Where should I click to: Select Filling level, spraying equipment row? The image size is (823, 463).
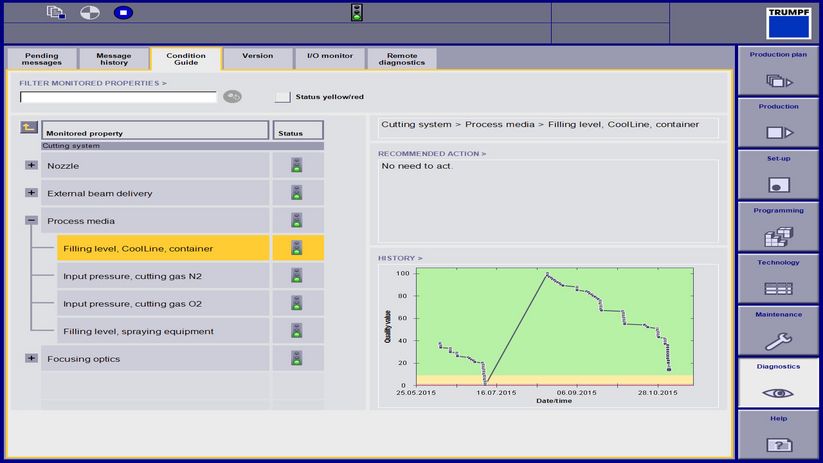pos(163,331)
